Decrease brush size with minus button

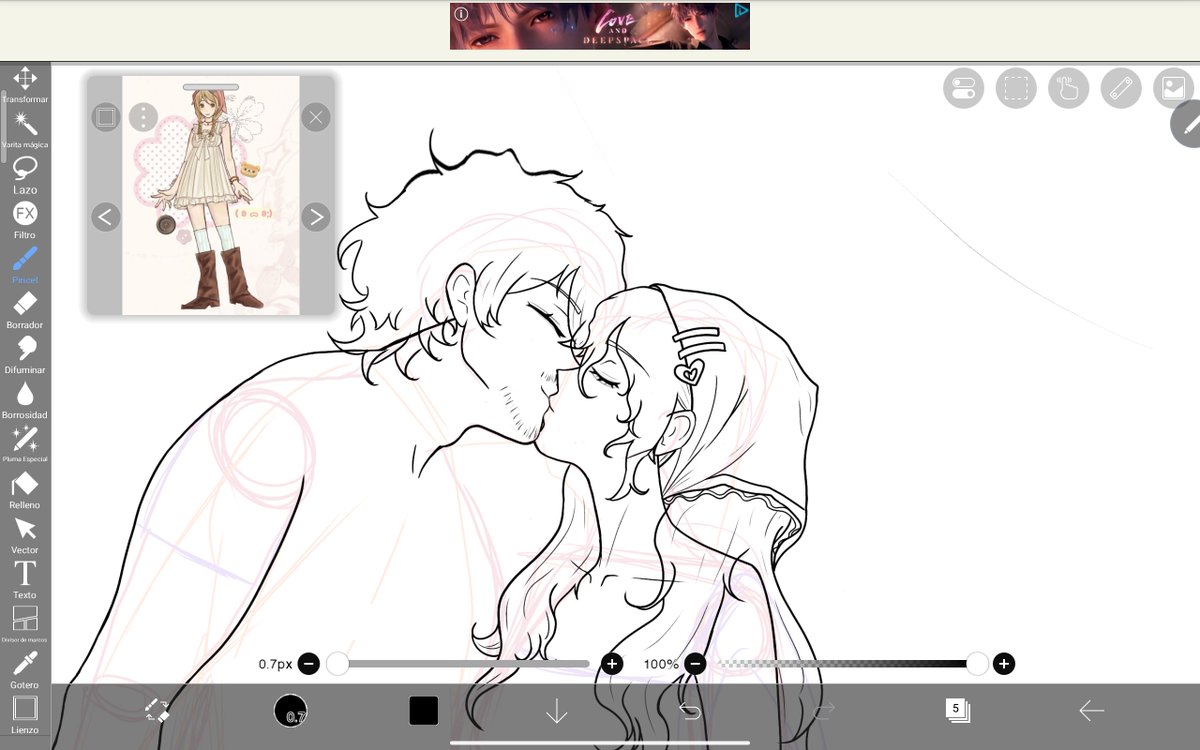coord(309,664)
